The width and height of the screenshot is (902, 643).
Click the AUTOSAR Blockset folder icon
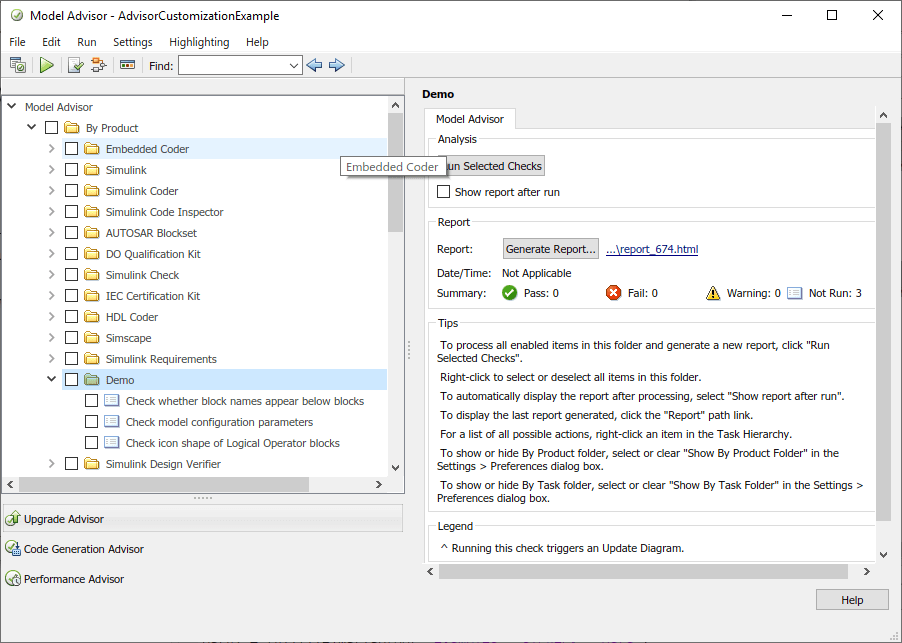tap(91, 233)
